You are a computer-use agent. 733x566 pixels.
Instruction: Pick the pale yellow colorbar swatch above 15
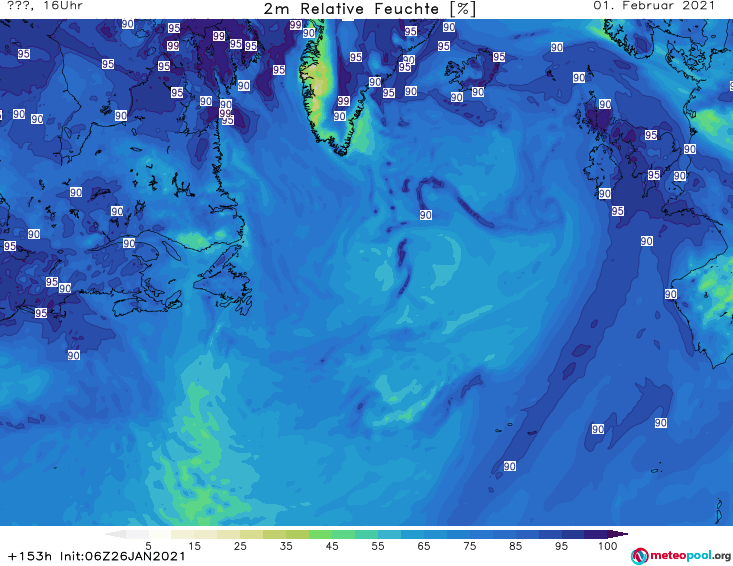[206, 534]
